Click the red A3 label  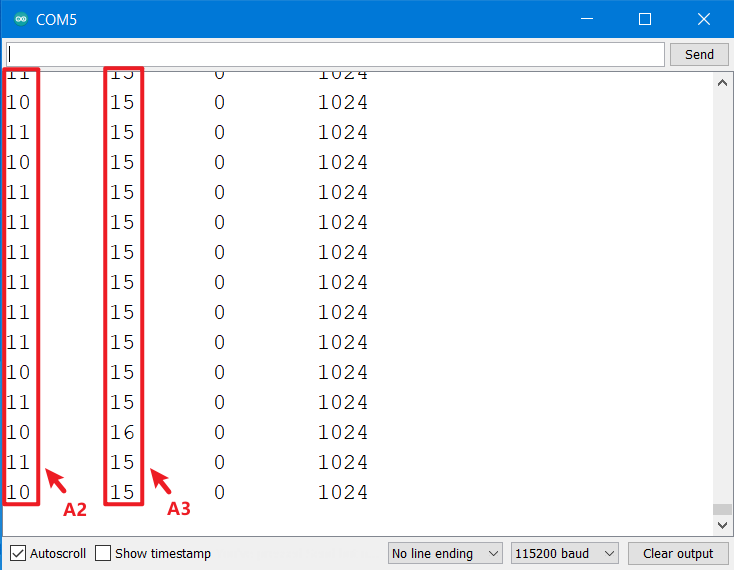coord(179,509)
